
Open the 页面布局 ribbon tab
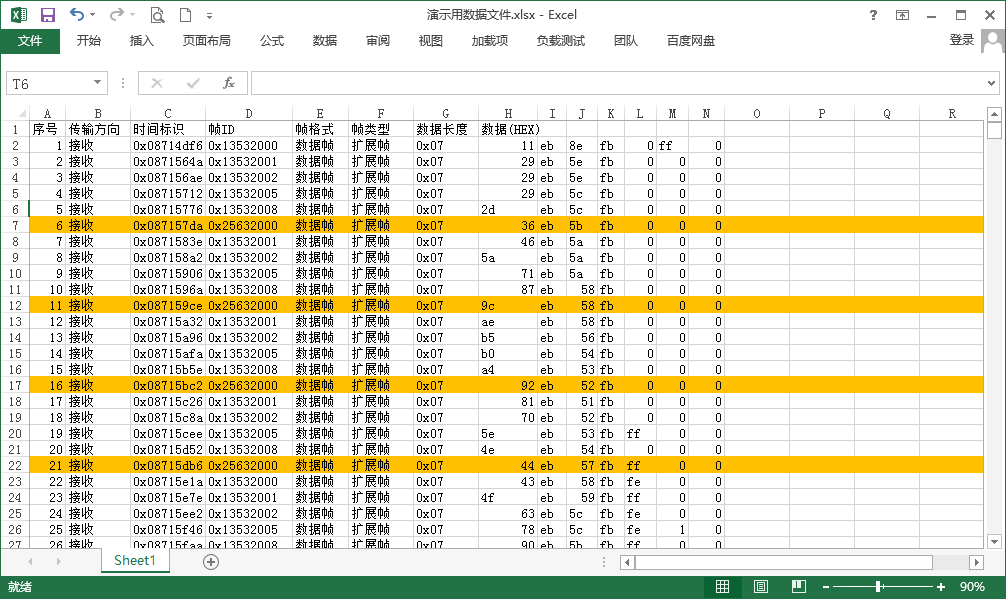(207, 41)
